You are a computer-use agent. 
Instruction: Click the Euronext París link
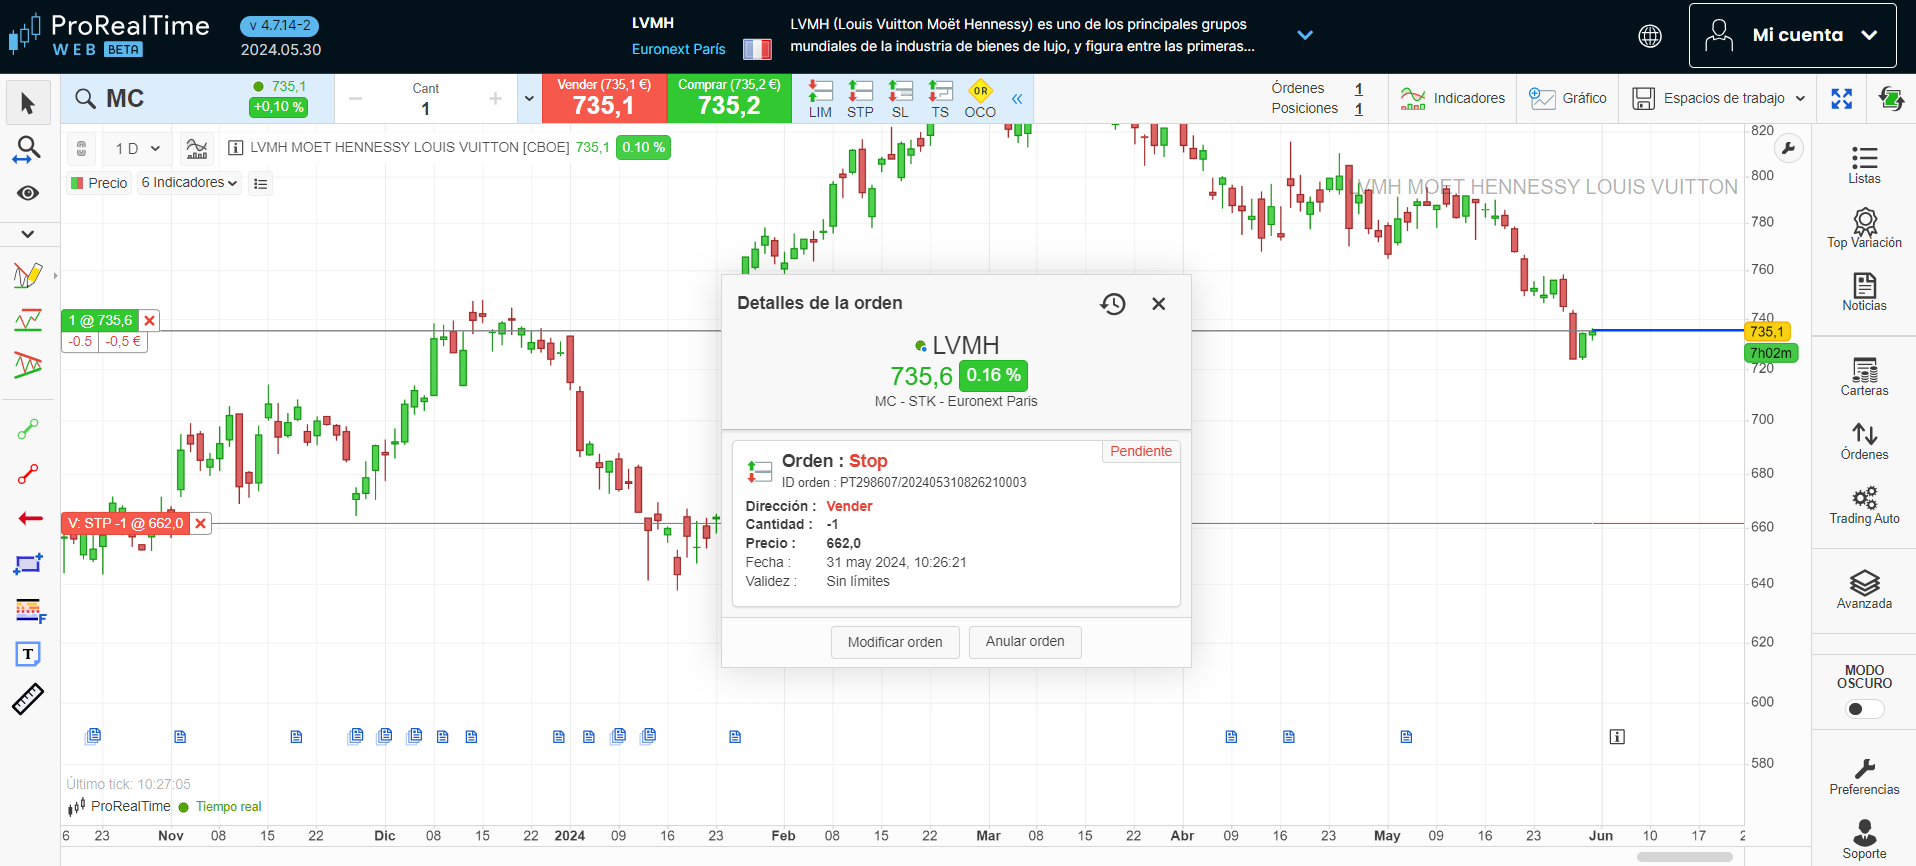click(x=679, y=49)
